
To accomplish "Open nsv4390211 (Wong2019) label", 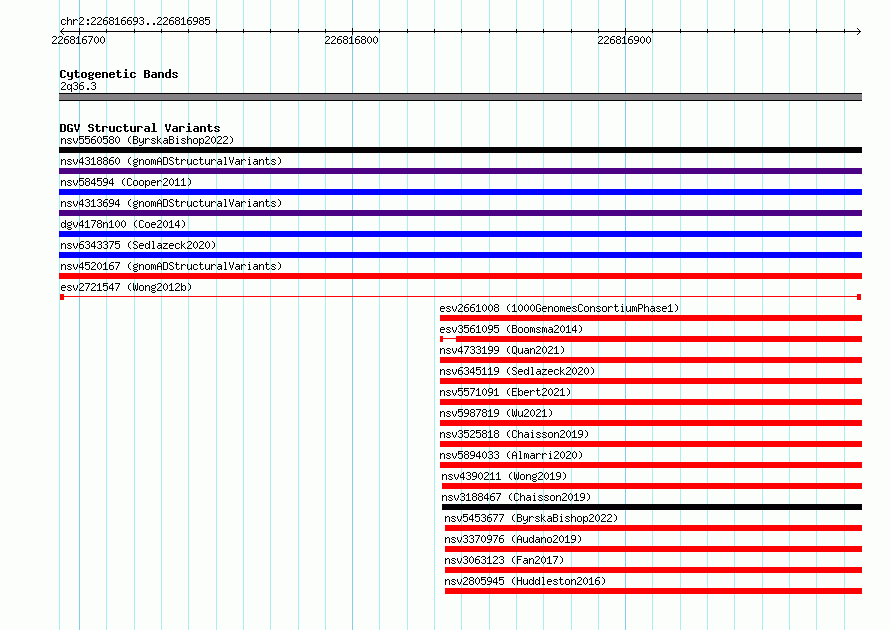I will pyautogui.click(x=504, y=476).
